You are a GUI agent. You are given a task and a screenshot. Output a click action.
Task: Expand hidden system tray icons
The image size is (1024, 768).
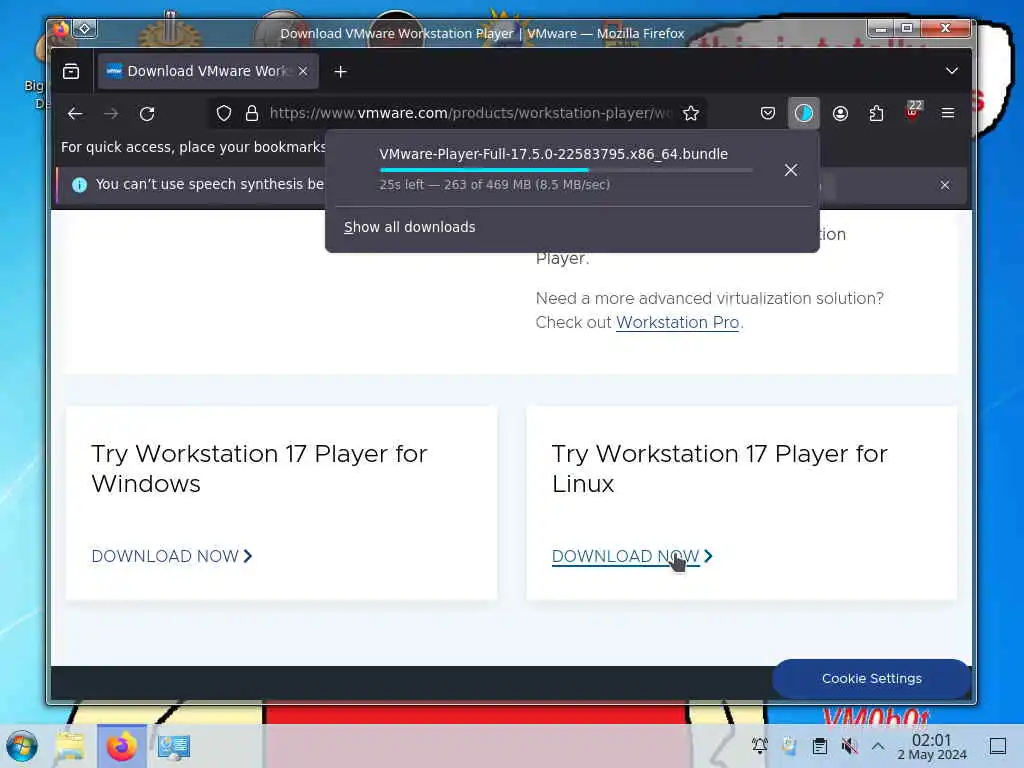(x=878, y=746)
